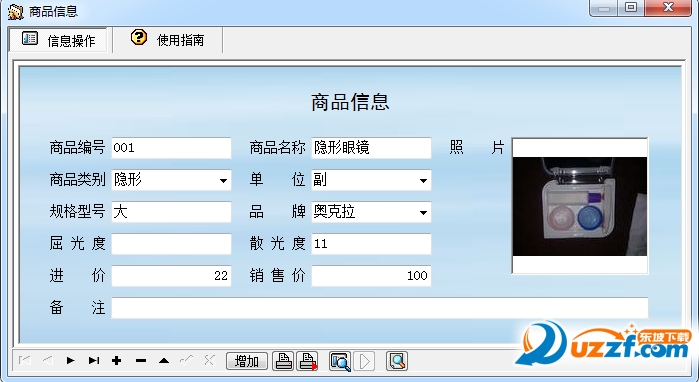Delete record with minus icon

(140, 361)
